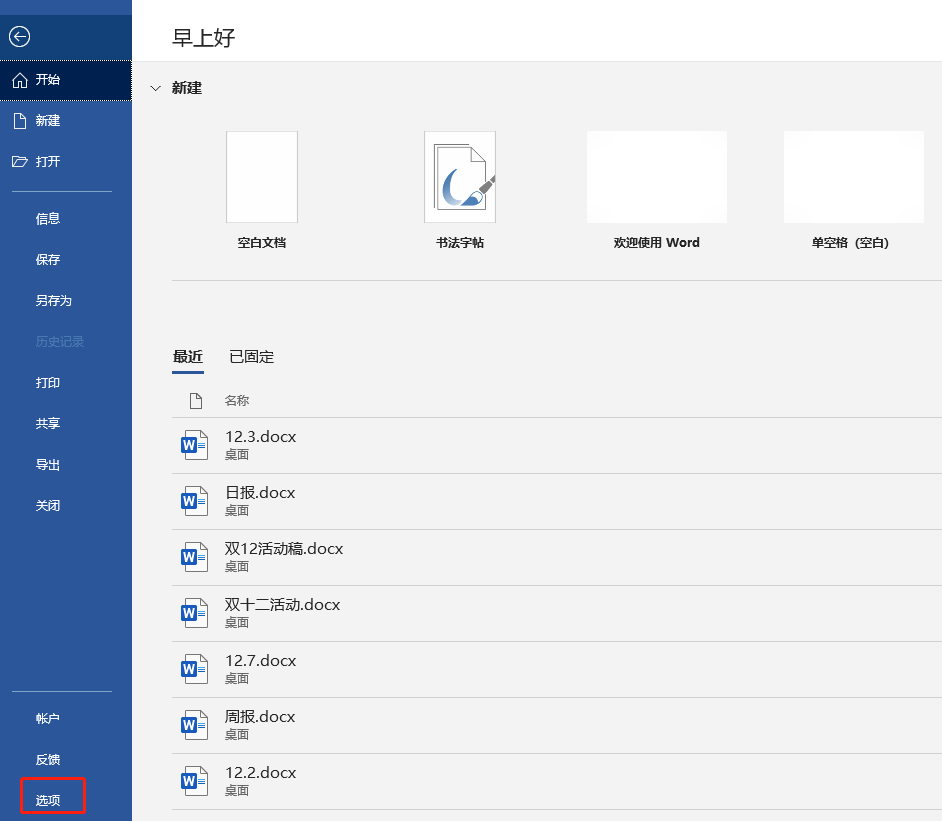This screenshot has width=942, height=821.
Task: Open the 欢迎使用 Word template
Action: click(x=657, y=177)
